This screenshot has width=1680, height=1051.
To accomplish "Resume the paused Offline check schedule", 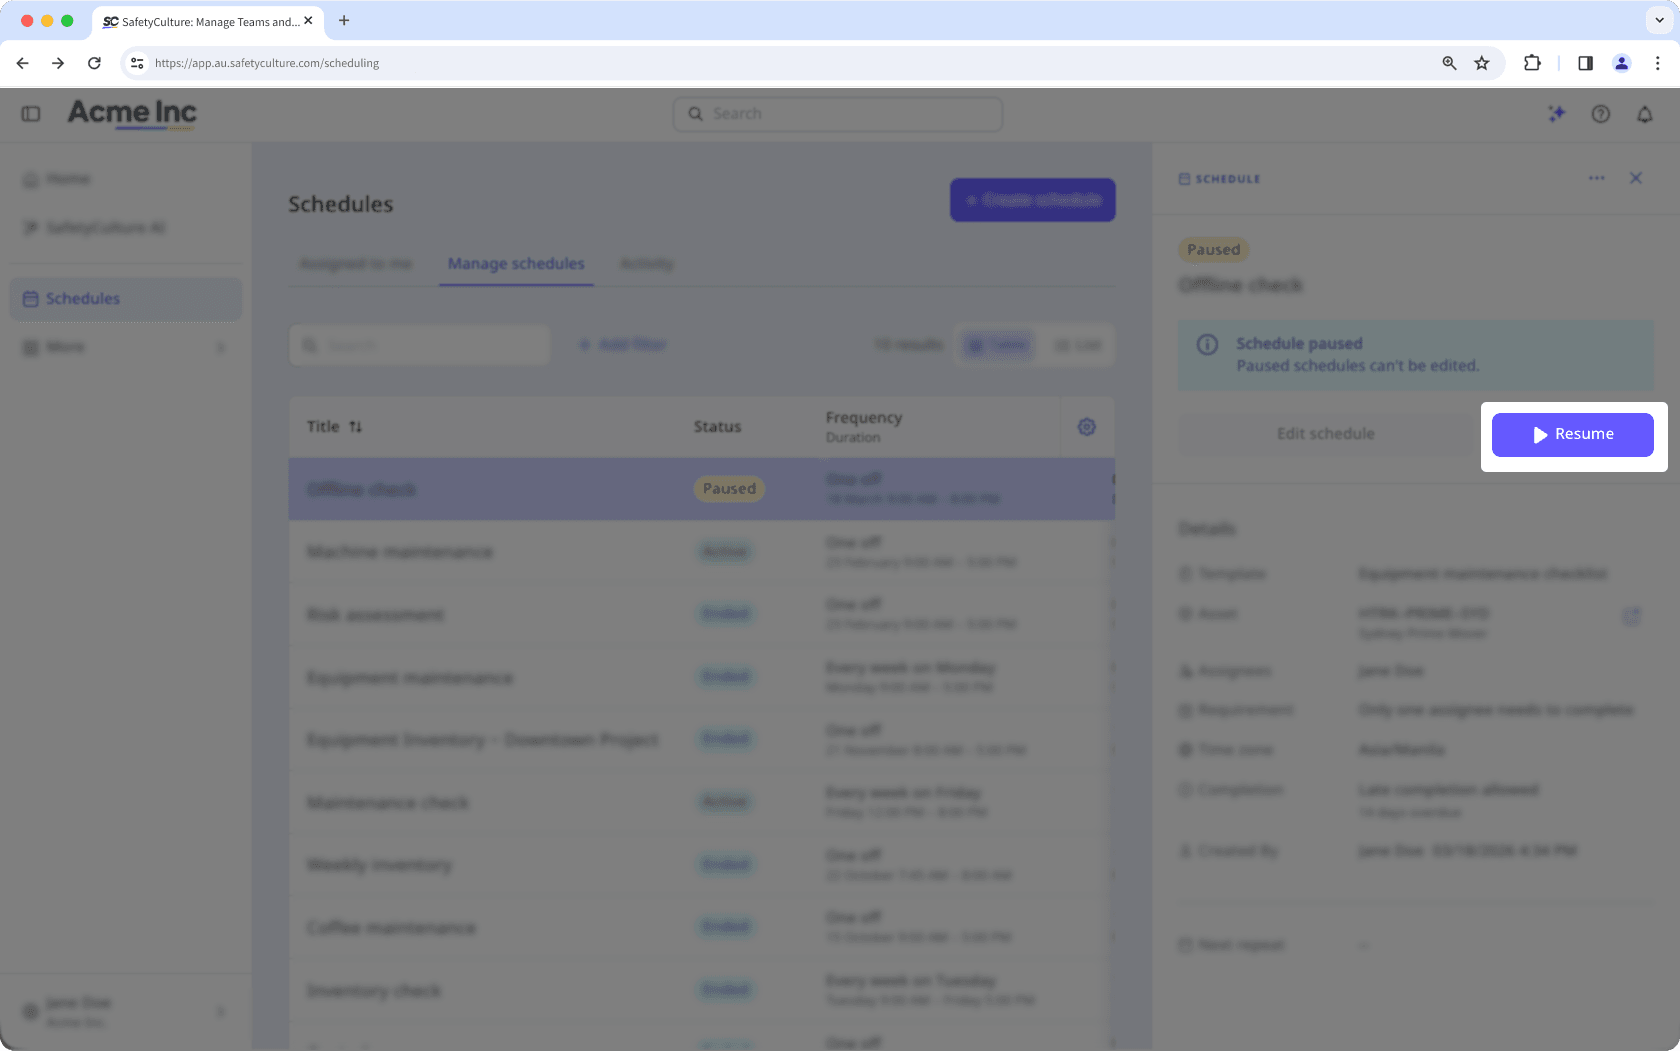I will tap(1572, 434).
